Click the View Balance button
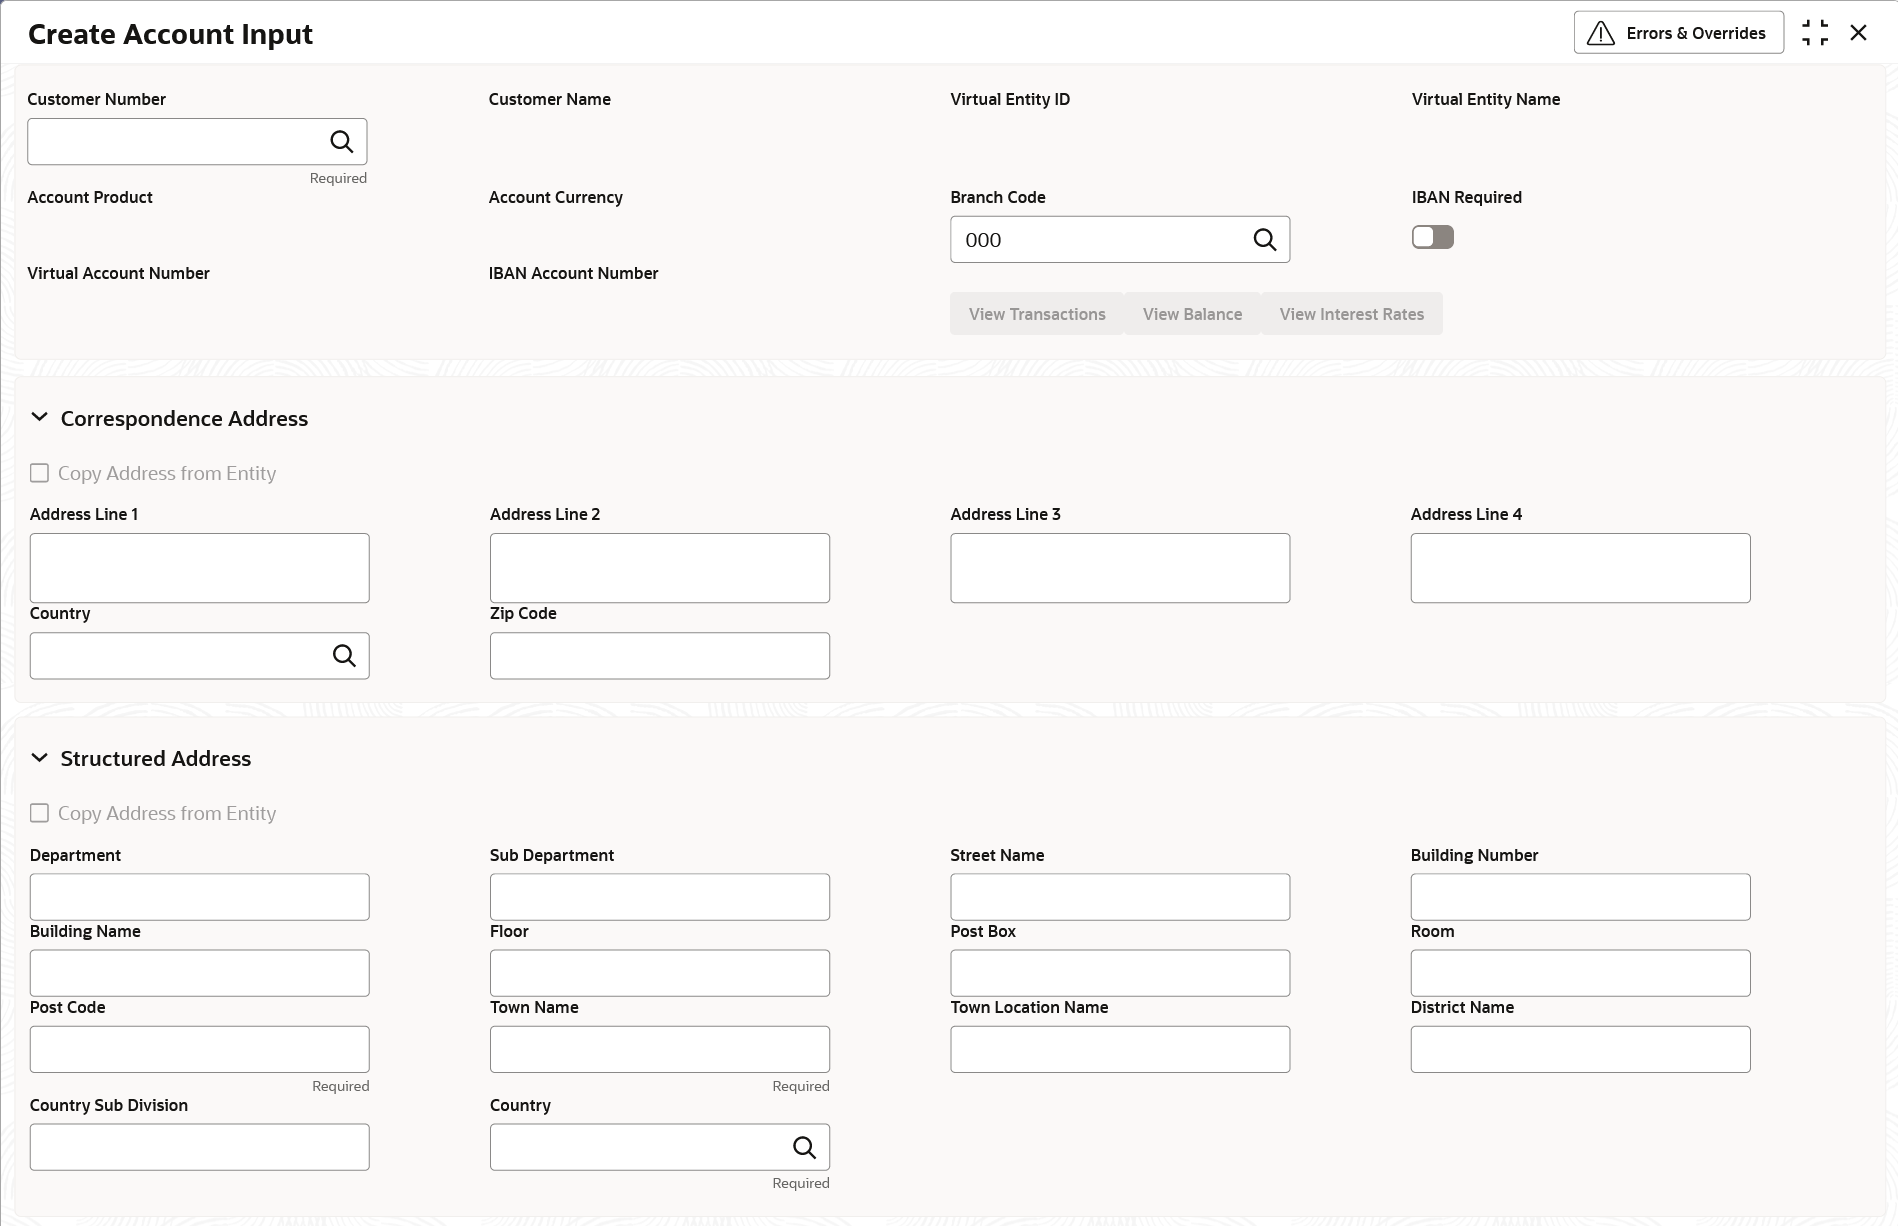The width and height of the screenshot is (1898, 1229). click(x=1193, y=314)
